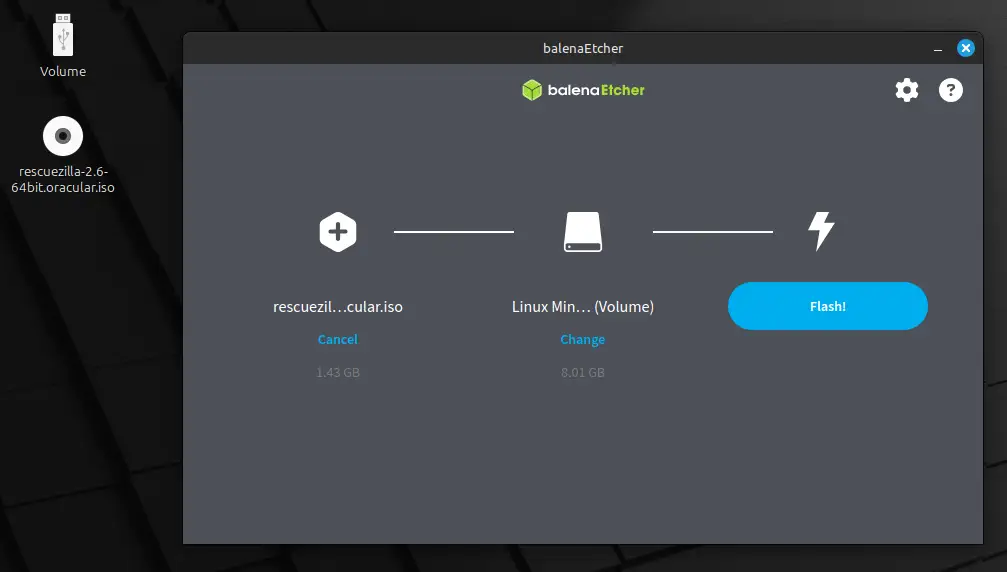This screenshot has width=1007, height=572.
Task: Click the balenaEtcher window title bar text
Action: point(582,48)
